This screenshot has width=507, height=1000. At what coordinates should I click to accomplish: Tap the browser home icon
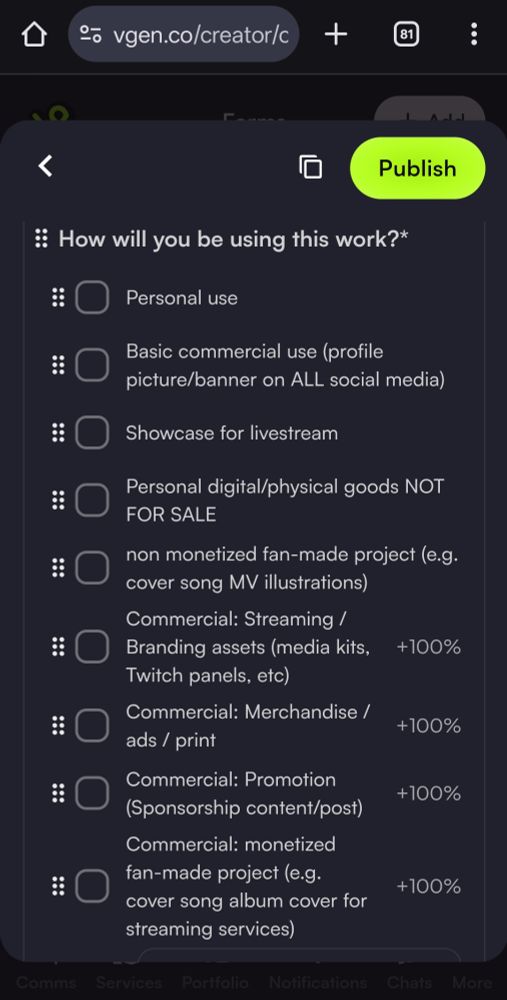34,34
